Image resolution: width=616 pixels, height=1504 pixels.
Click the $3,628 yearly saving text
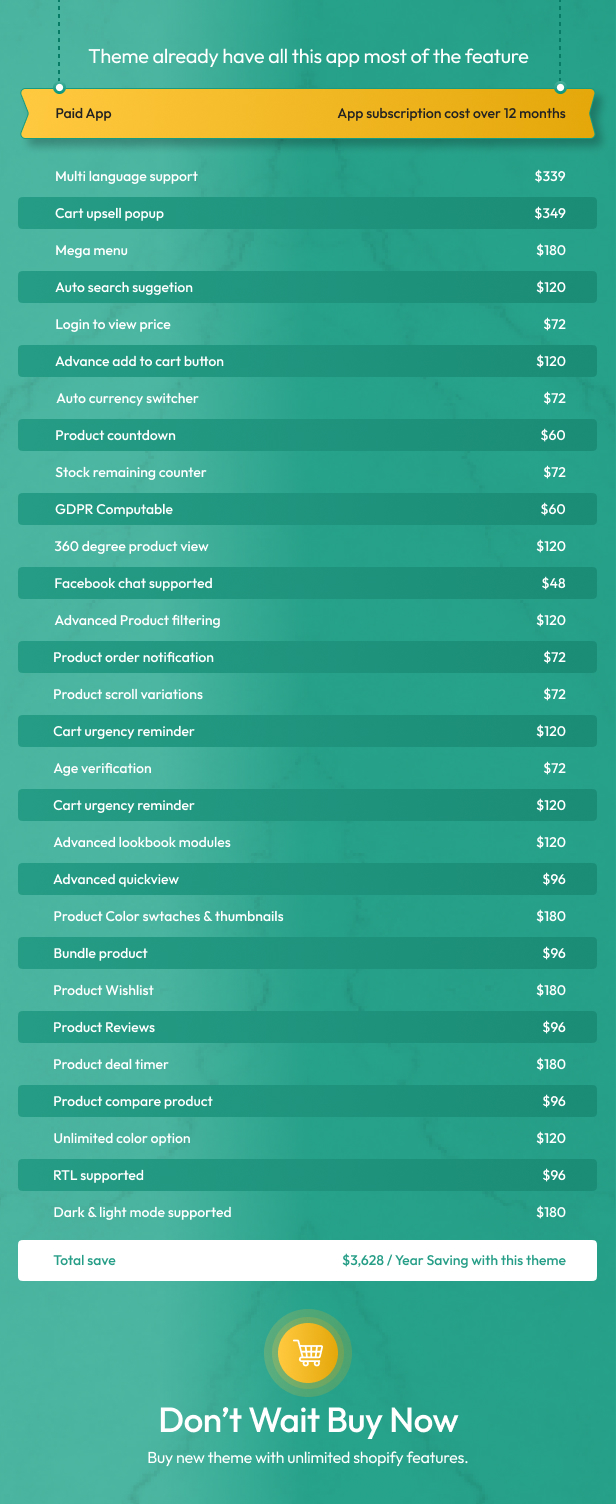coord(454,1260)
